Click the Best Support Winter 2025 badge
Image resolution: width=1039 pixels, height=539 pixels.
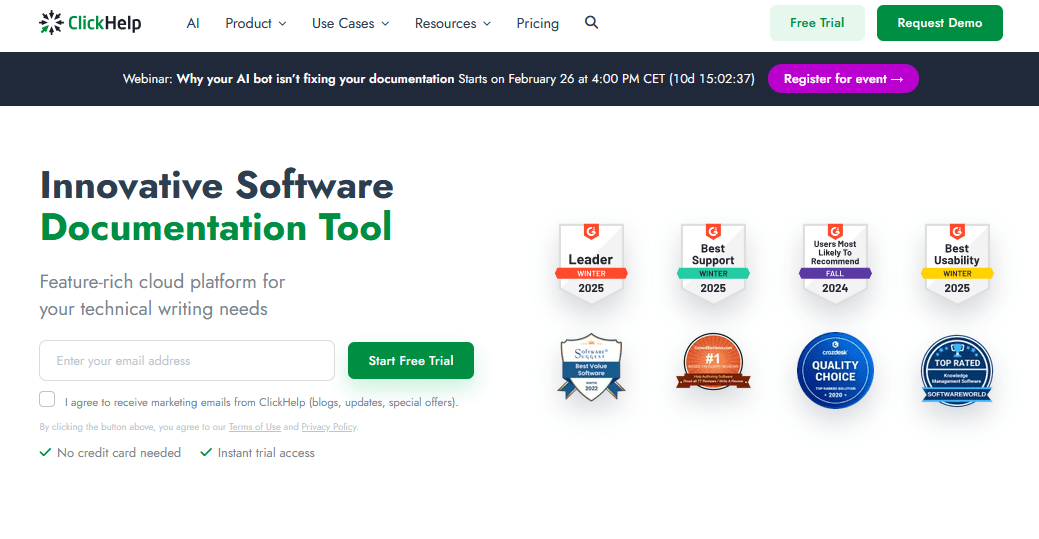point(713,263)
